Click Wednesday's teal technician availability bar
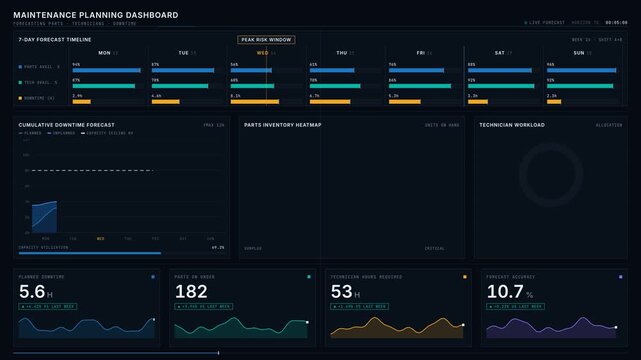Viewport: 641px width, 360px height. 252,86
